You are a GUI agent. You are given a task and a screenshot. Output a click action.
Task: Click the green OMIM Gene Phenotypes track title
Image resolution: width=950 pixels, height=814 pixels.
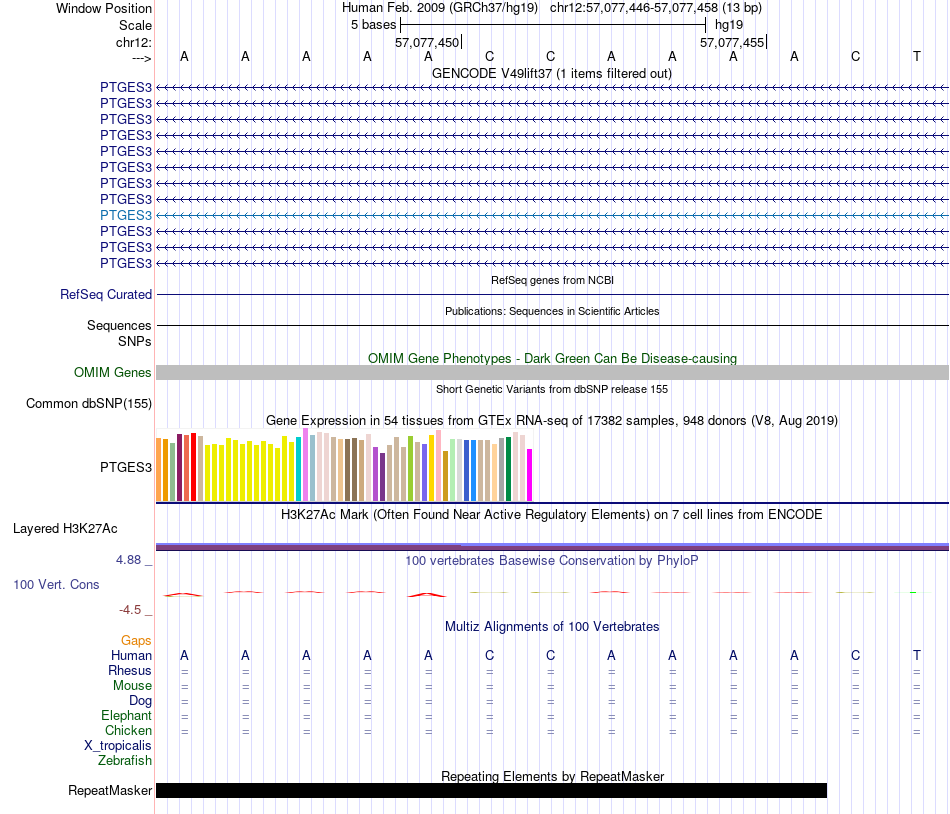[x=552, y=359]
